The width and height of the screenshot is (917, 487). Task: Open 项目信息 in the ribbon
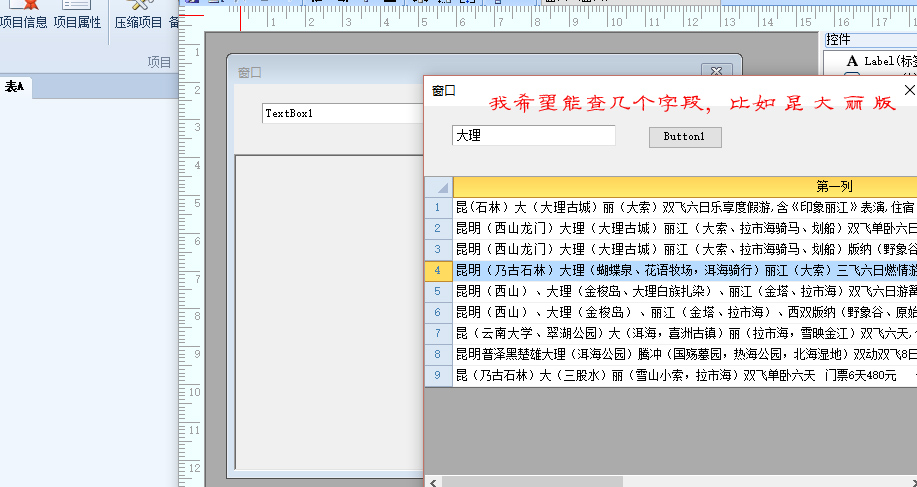[x=24, y=16]
